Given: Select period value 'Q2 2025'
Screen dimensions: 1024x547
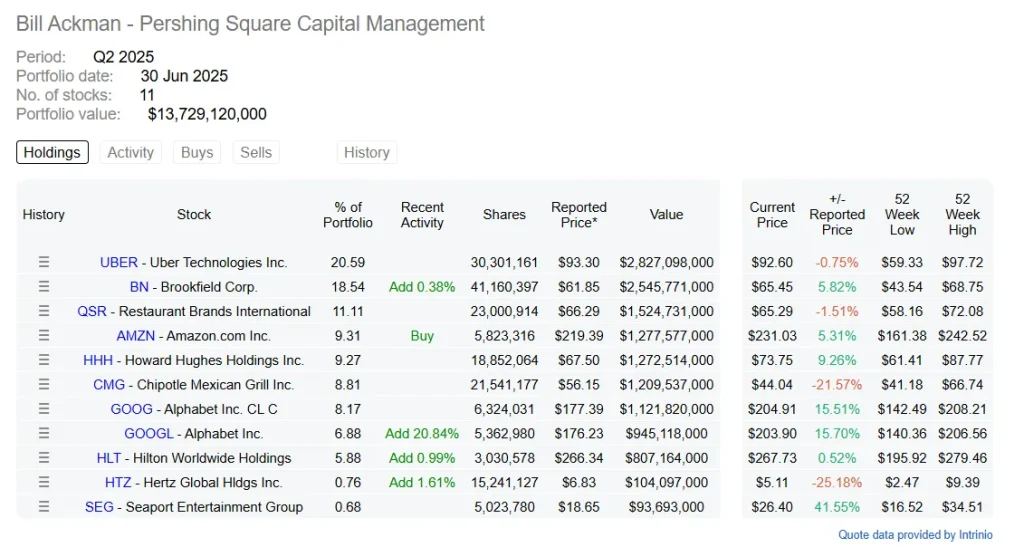Looking at the screenshot, I should (123, 57).
